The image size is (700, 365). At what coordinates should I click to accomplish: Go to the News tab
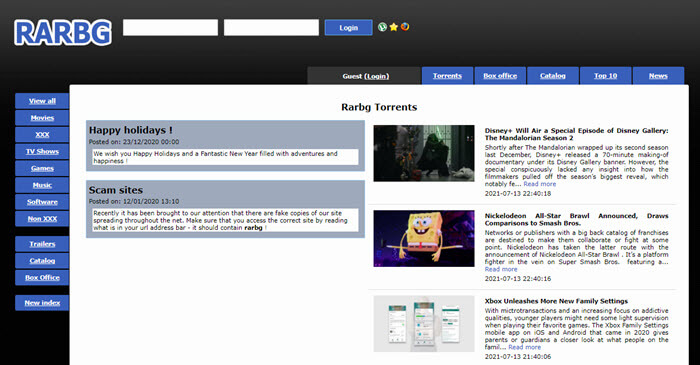(658, 76)
